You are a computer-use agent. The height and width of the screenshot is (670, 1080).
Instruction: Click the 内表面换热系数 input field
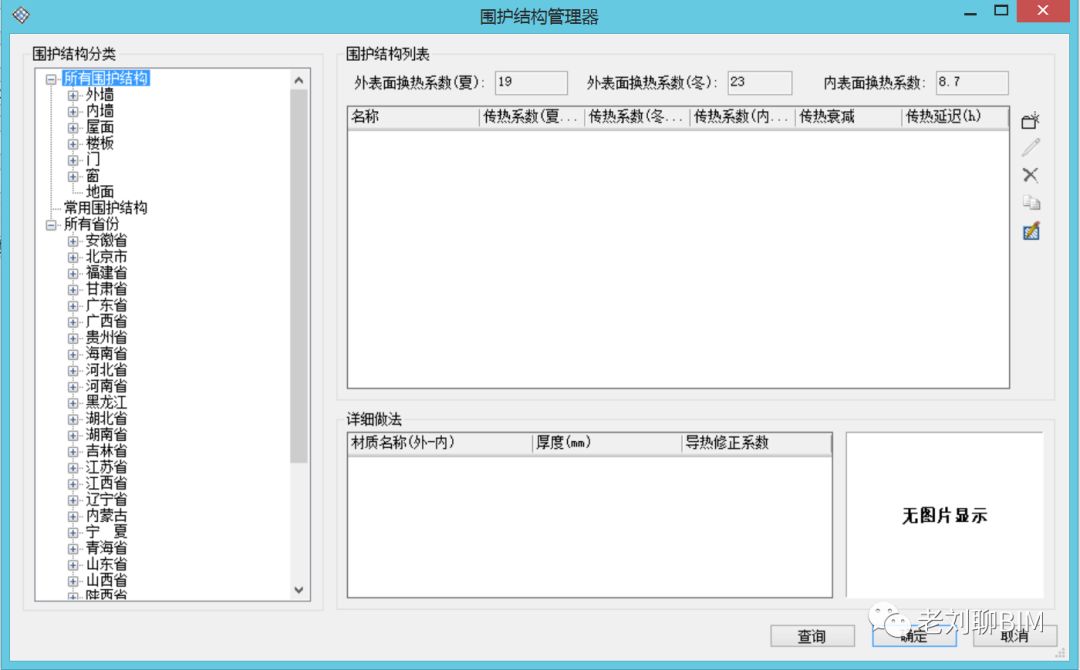pos(972,83)
